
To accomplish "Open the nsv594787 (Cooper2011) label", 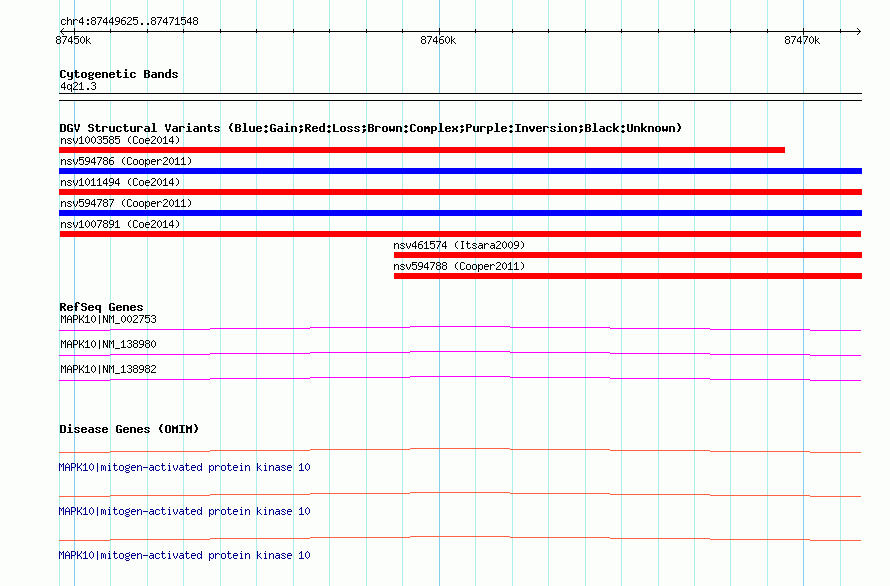I will pos(126,203).
